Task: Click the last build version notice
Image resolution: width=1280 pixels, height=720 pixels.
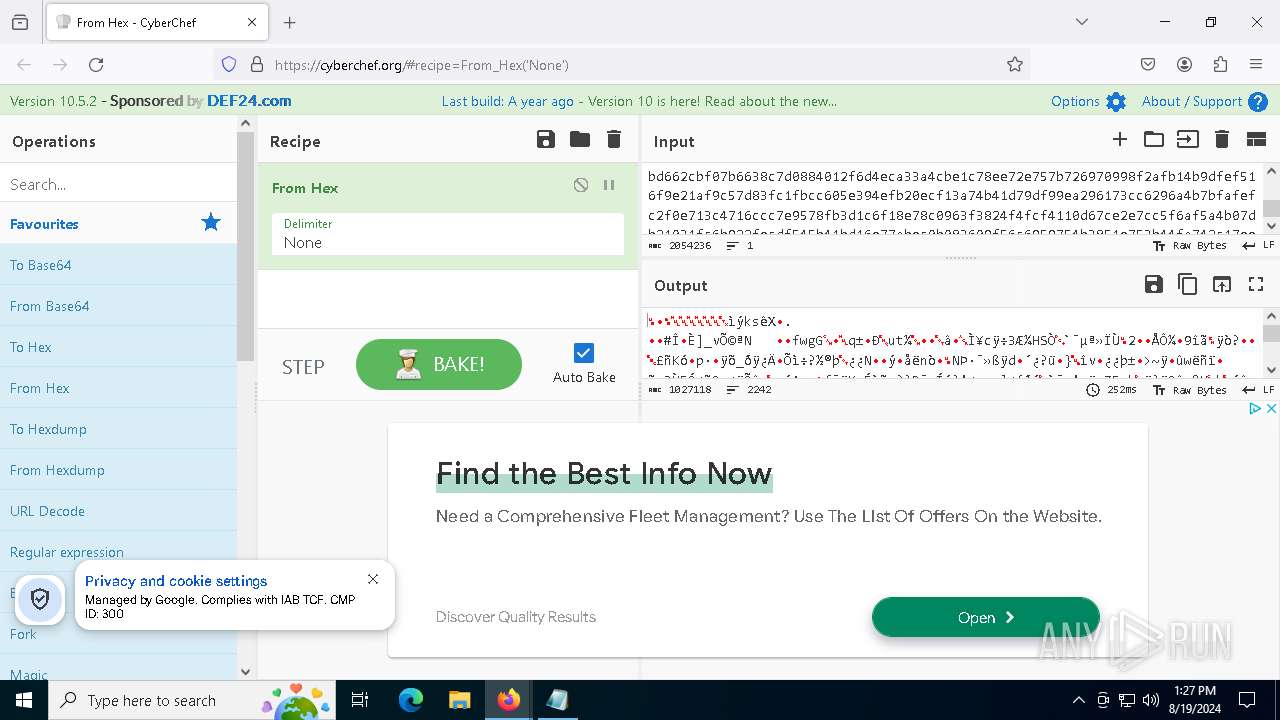Action: (639, 101)
